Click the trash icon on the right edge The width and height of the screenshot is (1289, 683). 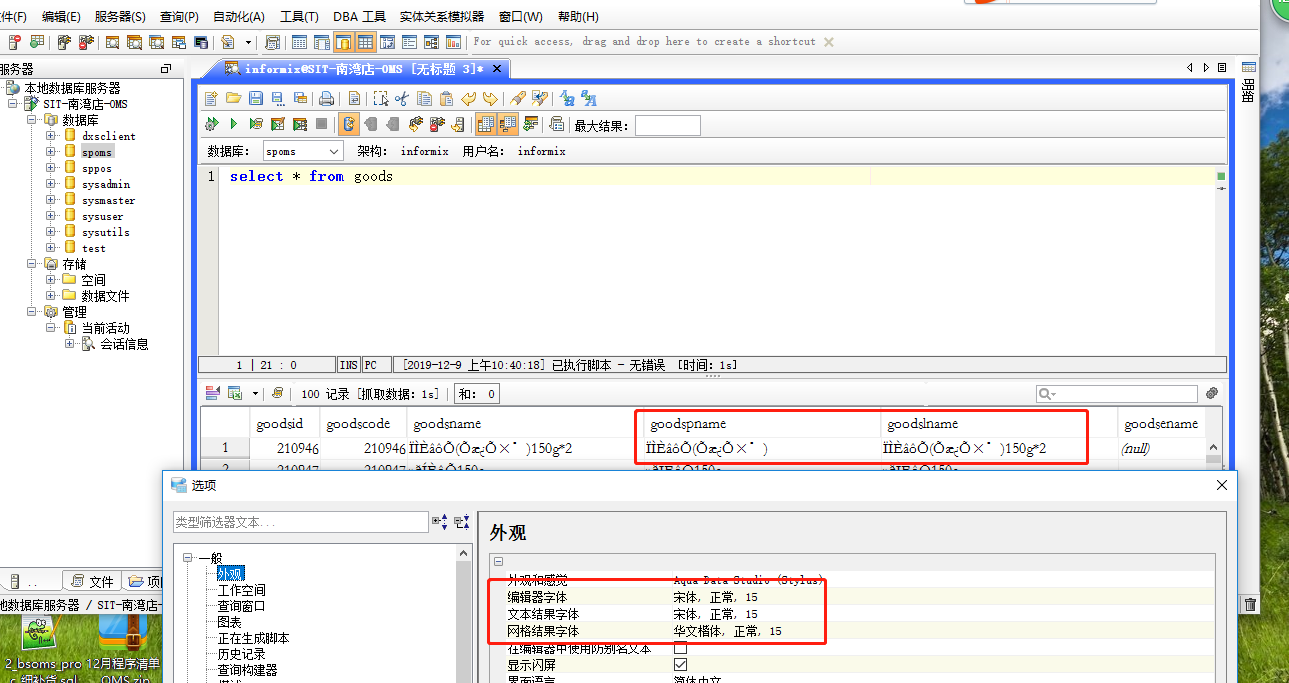(1250, 604)
